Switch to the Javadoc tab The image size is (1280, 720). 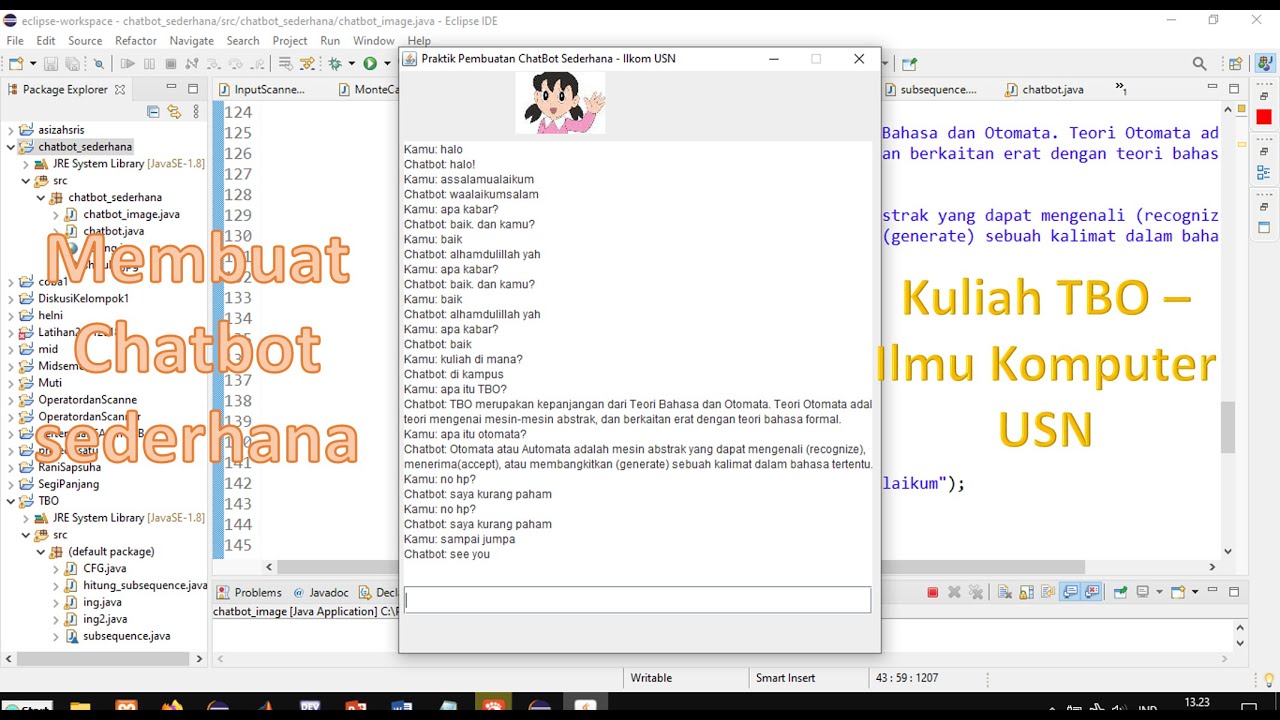(322, 593)
